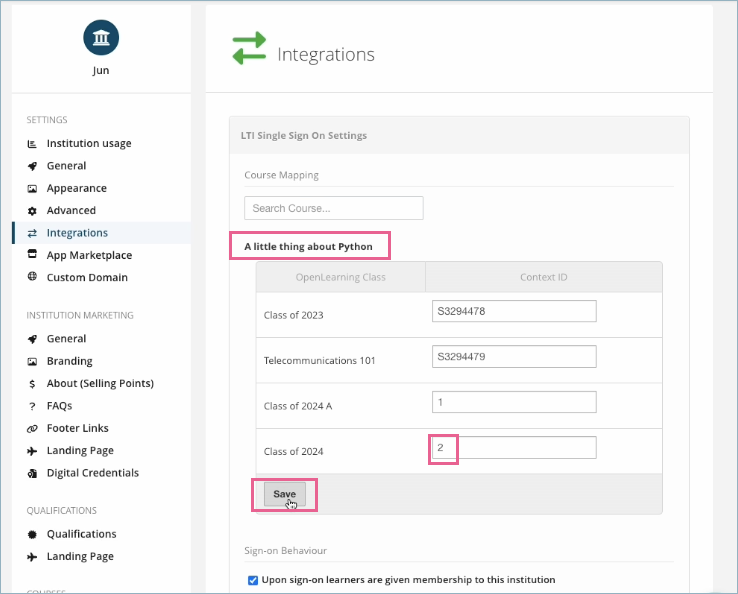Click the institution building avatar icon
The image size is (738, 594).
(101, 37)
